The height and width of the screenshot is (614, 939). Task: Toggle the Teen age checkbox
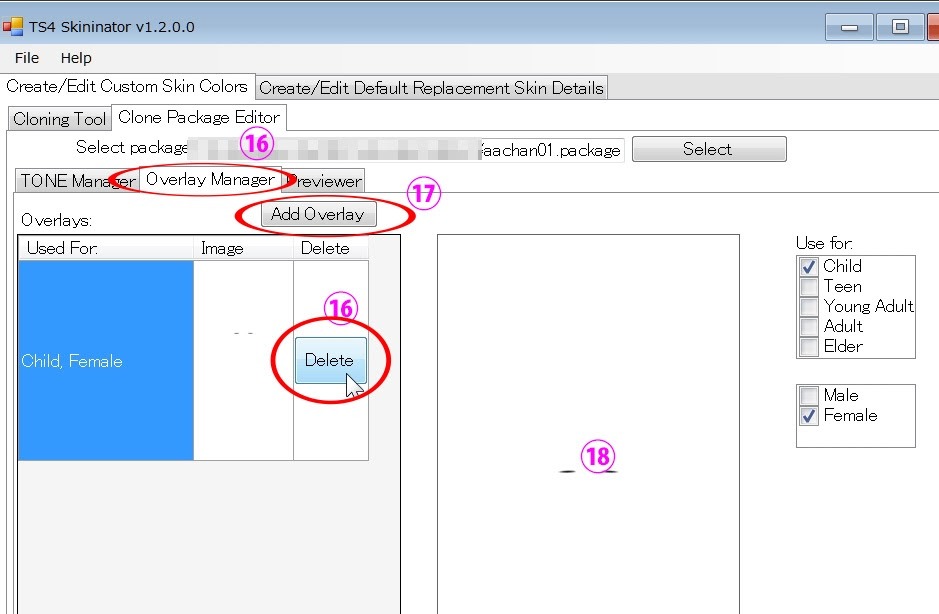(x=809, y=287)
